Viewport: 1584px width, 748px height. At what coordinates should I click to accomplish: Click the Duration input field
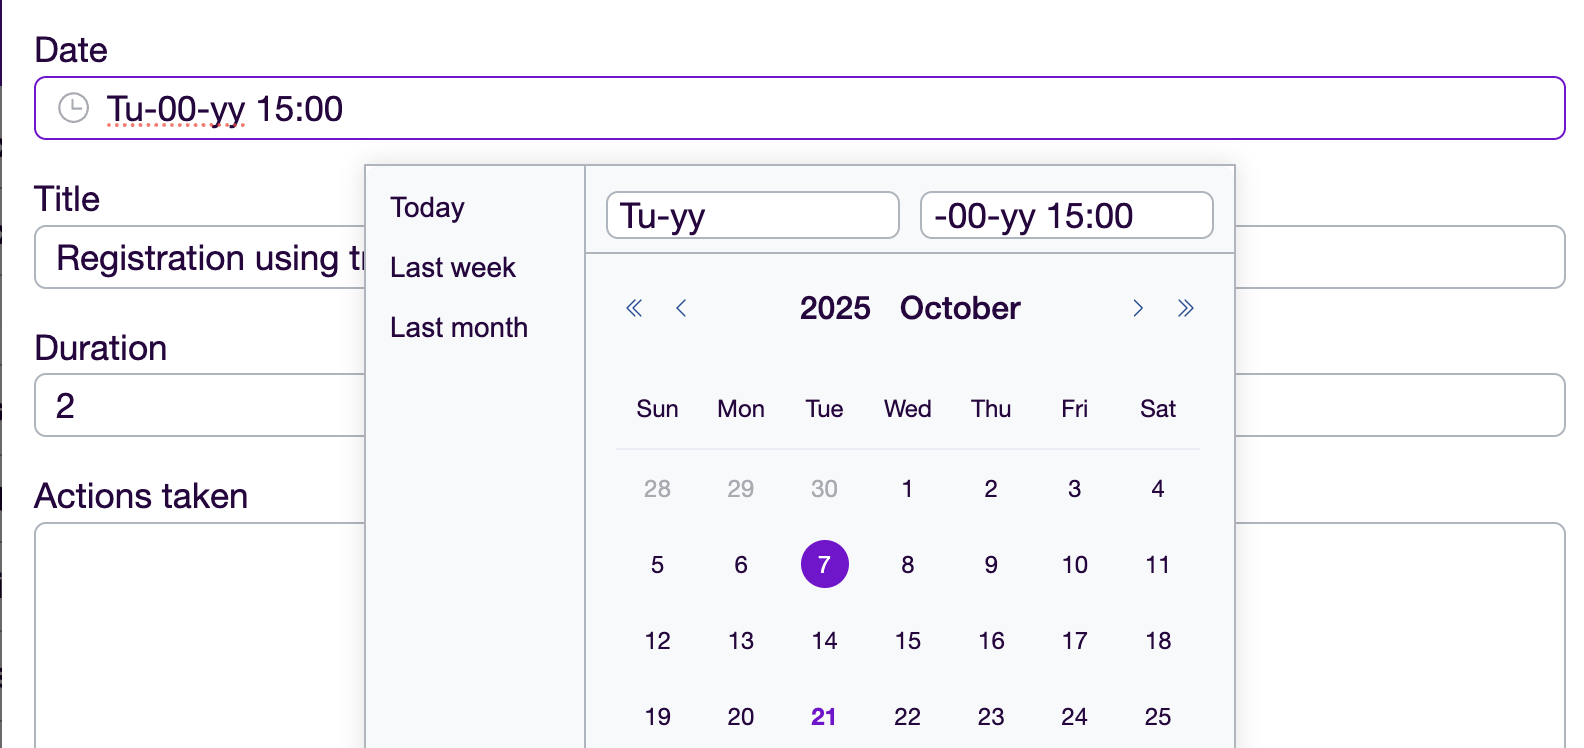(x=200, y=405)
